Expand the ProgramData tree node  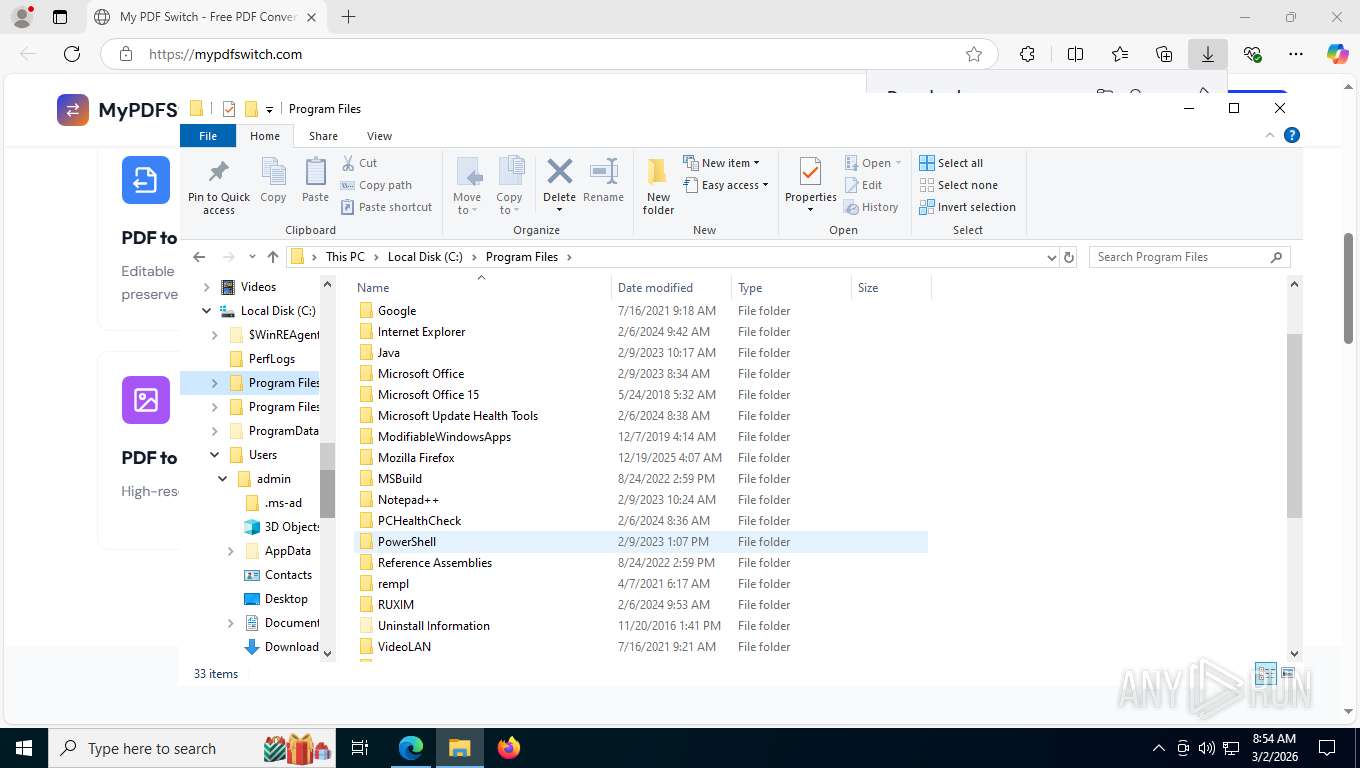[x=215, y=431]
